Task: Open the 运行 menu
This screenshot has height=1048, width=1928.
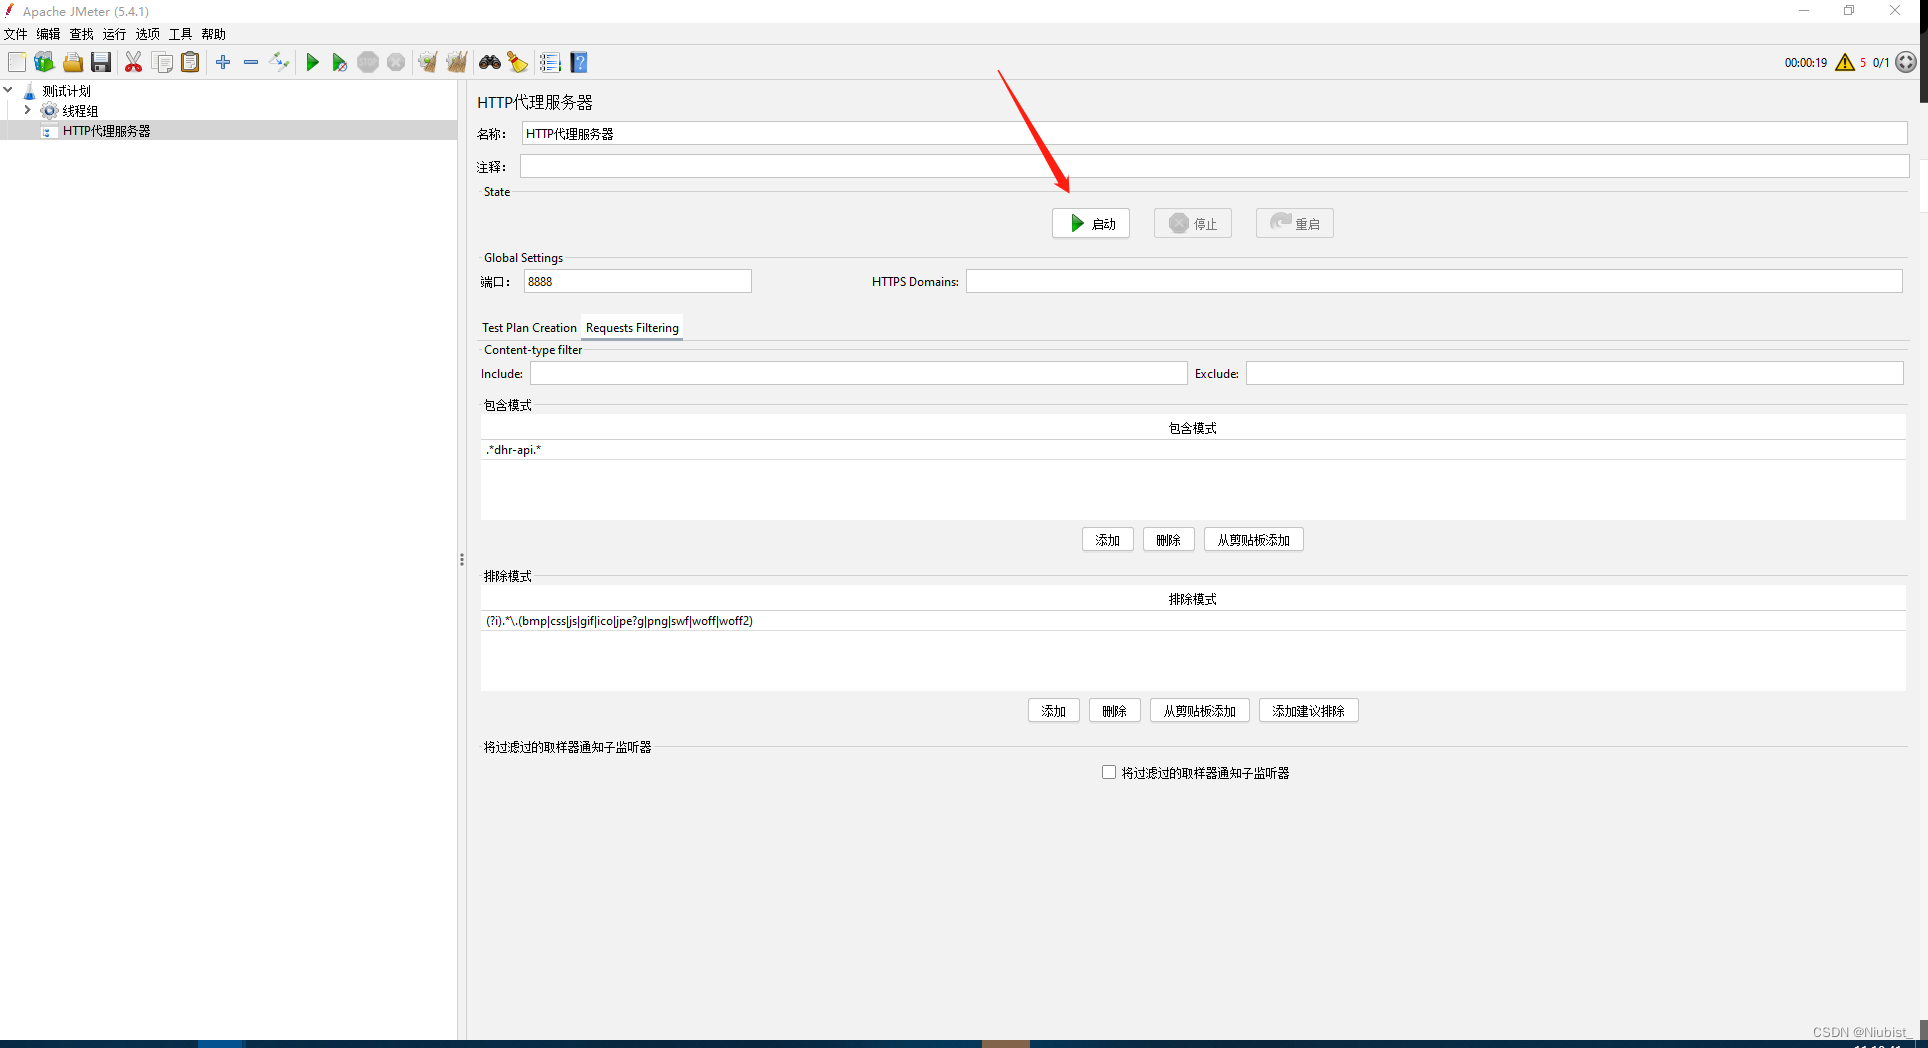Action: point(115,34)
